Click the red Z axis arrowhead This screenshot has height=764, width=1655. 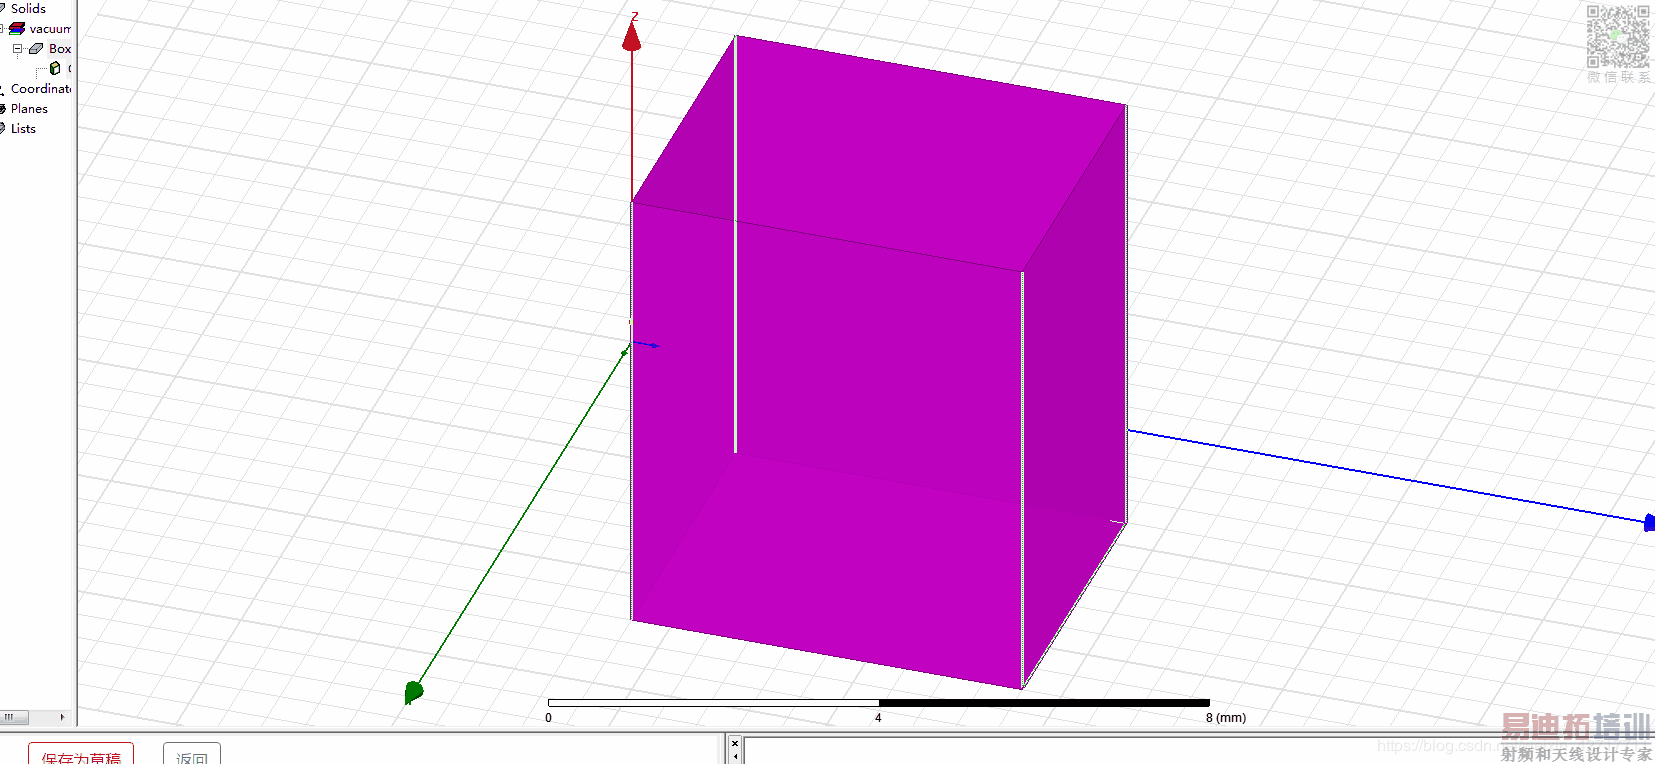(631, 36)
